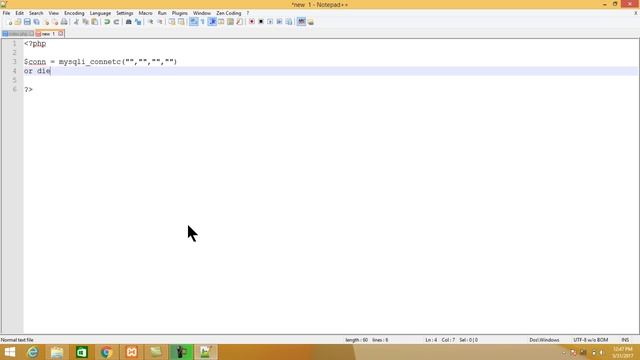640x360 pixels.
Task: Open the Replace dialog from the toolbar
Action: pyautogui.click(x=138, y=22)
